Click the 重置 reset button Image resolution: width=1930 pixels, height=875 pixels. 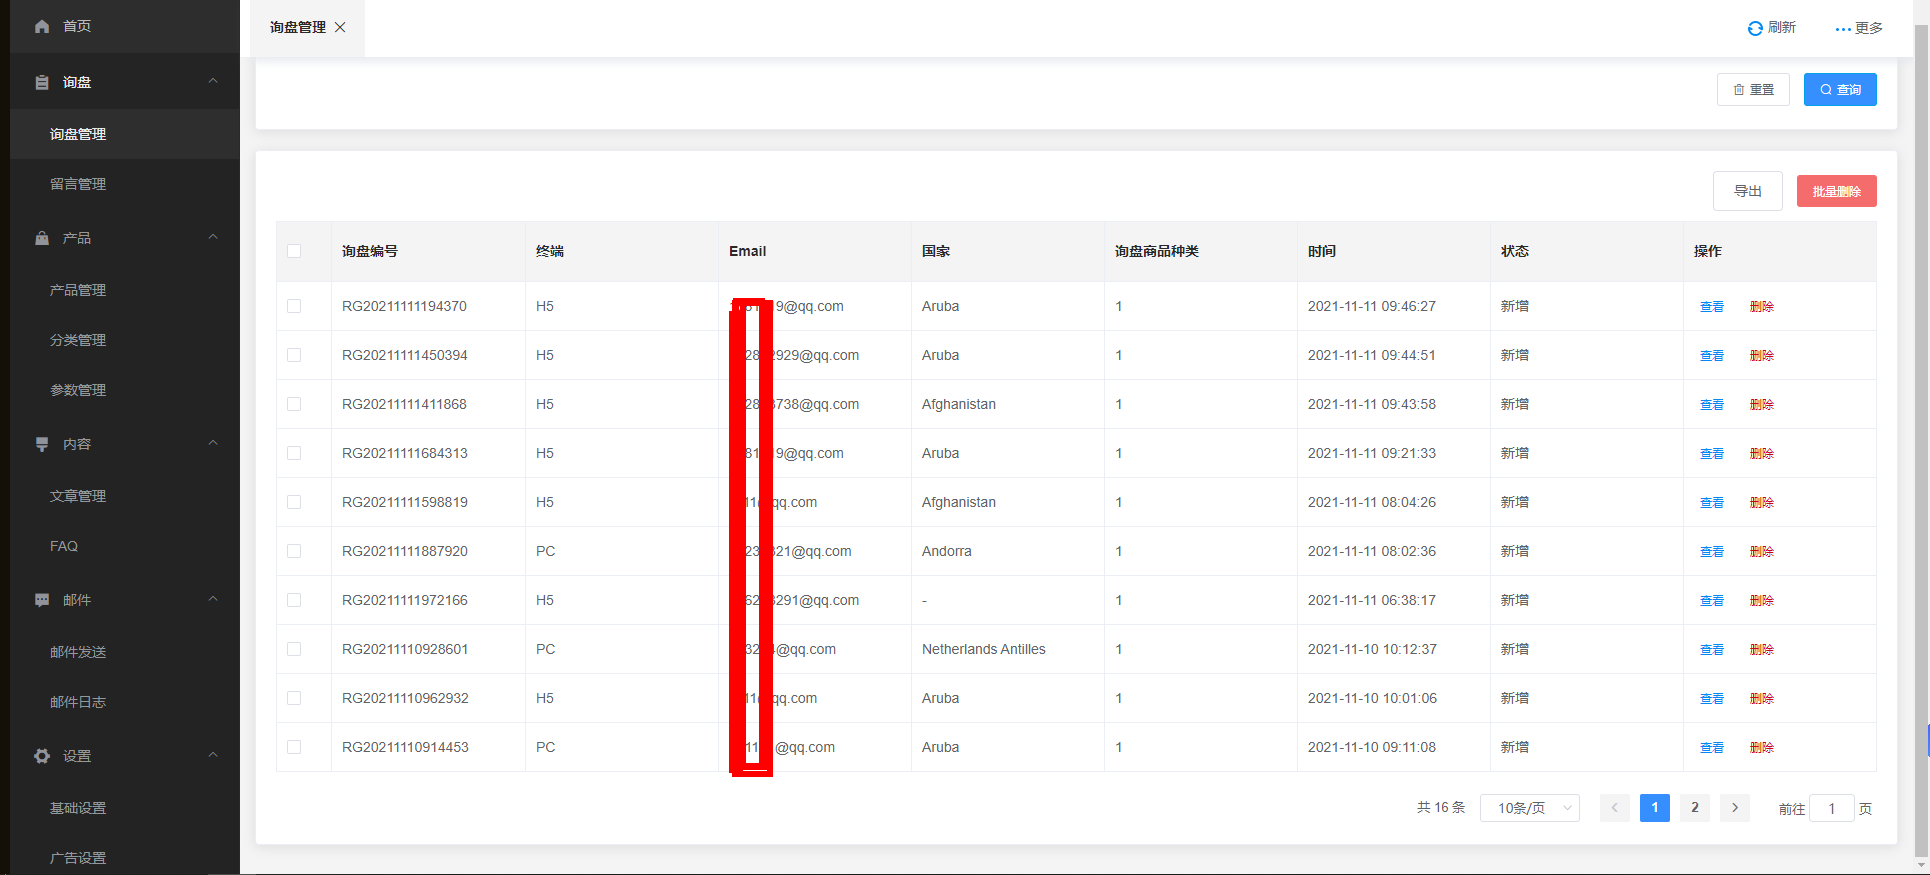tap(1753, 89)
